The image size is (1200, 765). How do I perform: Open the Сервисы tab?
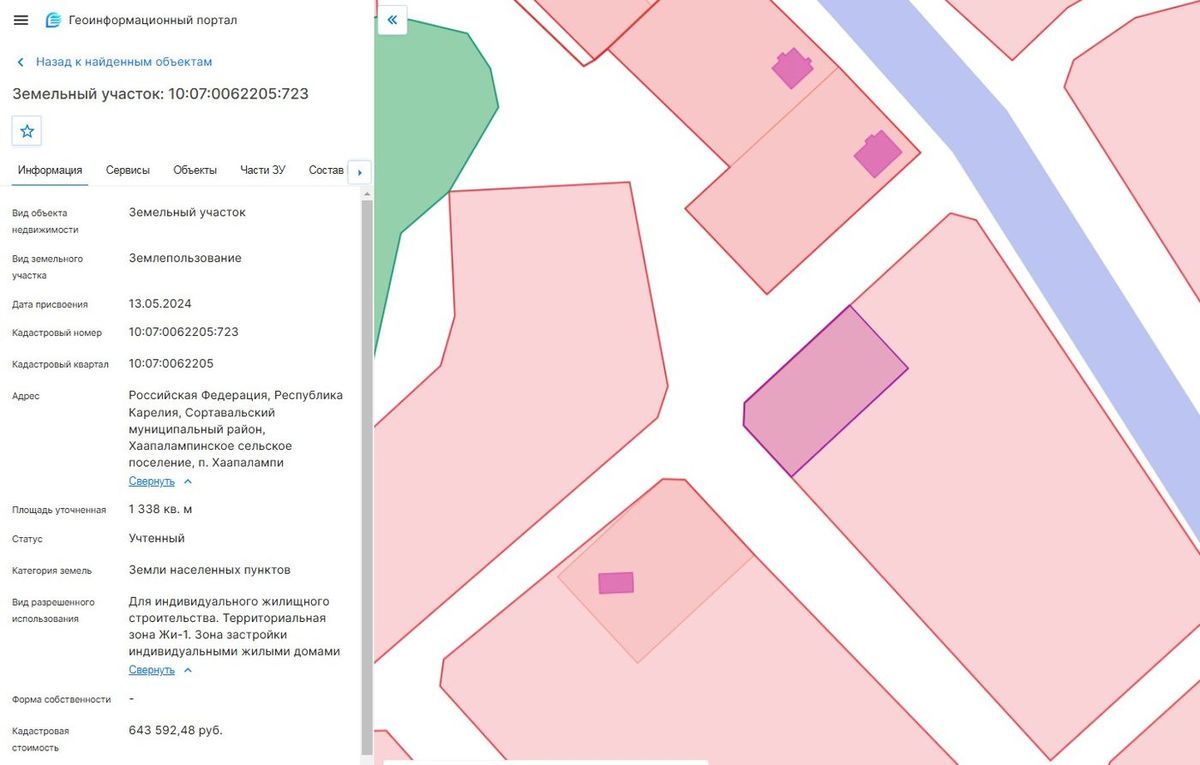click(x=128, y=170)
